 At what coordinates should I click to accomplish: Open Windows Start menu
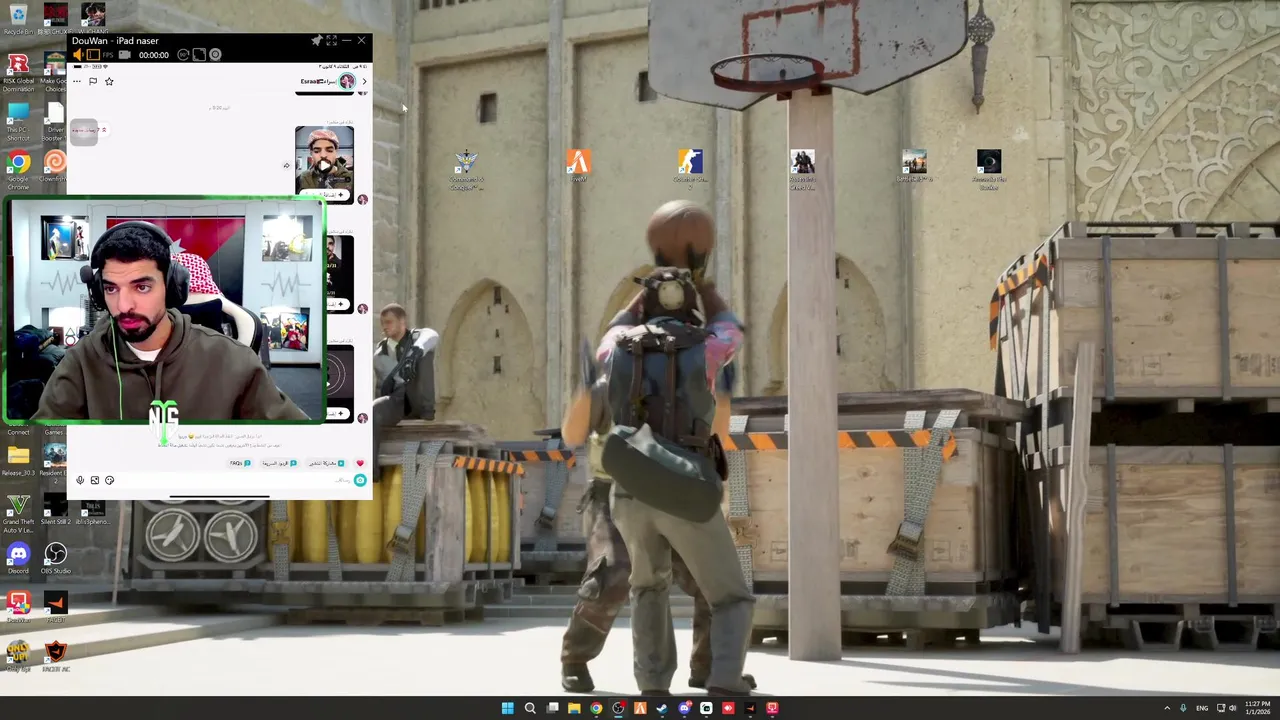point(508,708)
